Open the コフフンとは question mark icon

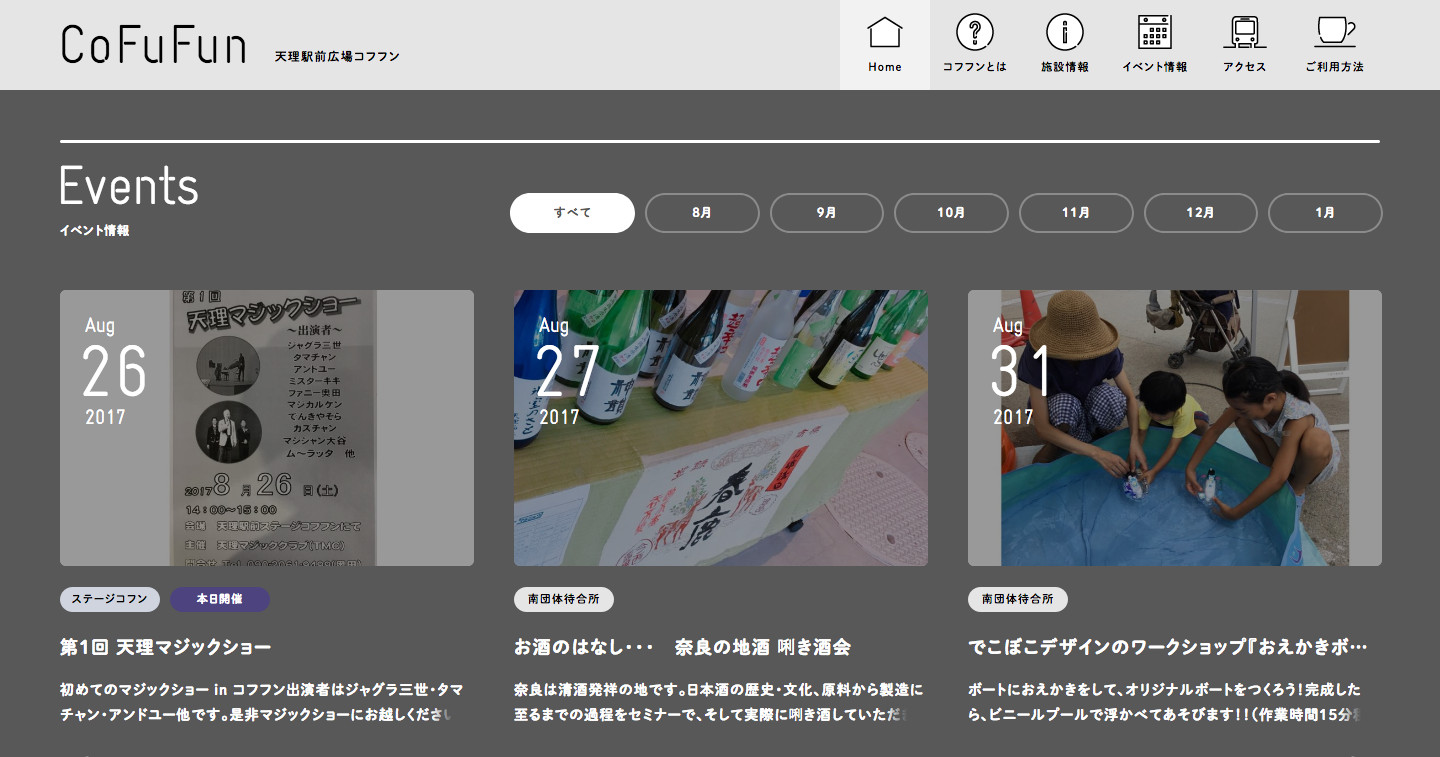(x=974, y=33)
